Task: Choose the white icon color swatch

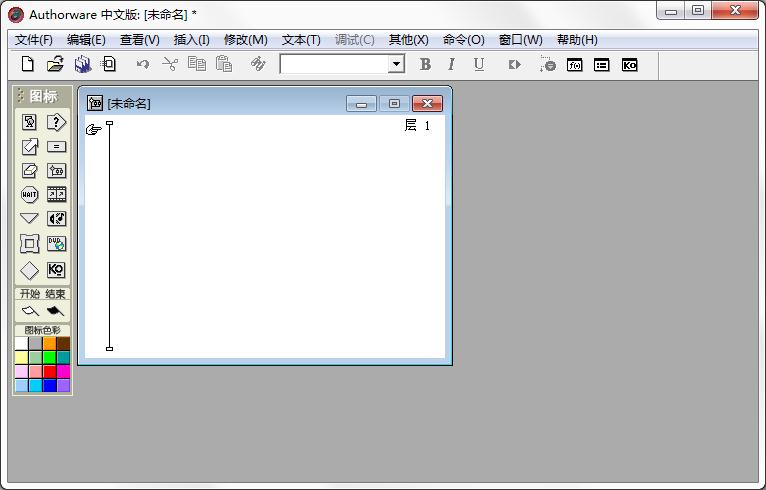Action: (21, 343)
